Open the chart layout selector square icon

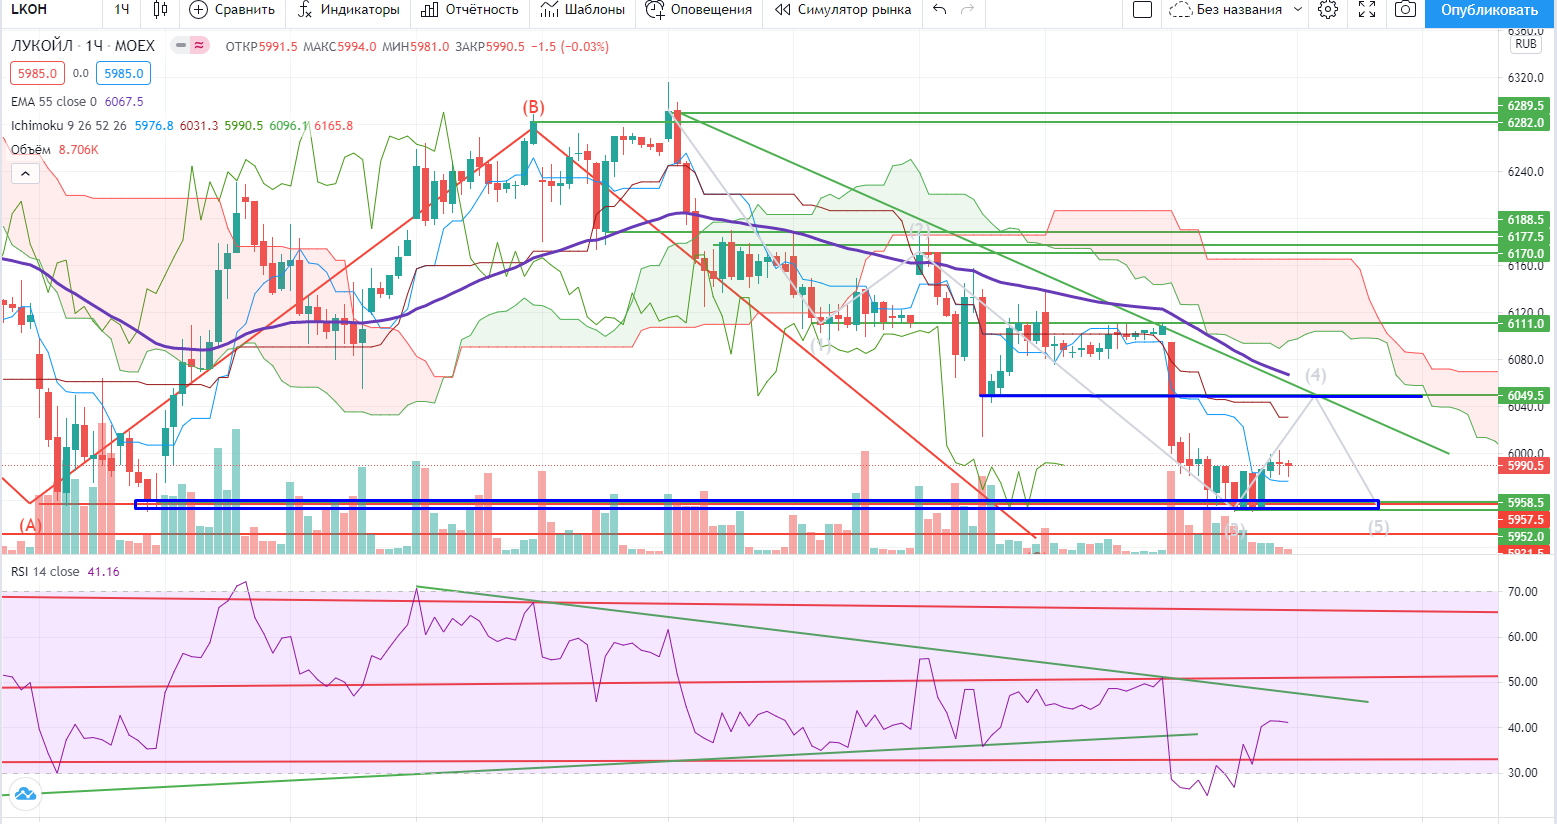(1142, 10)
